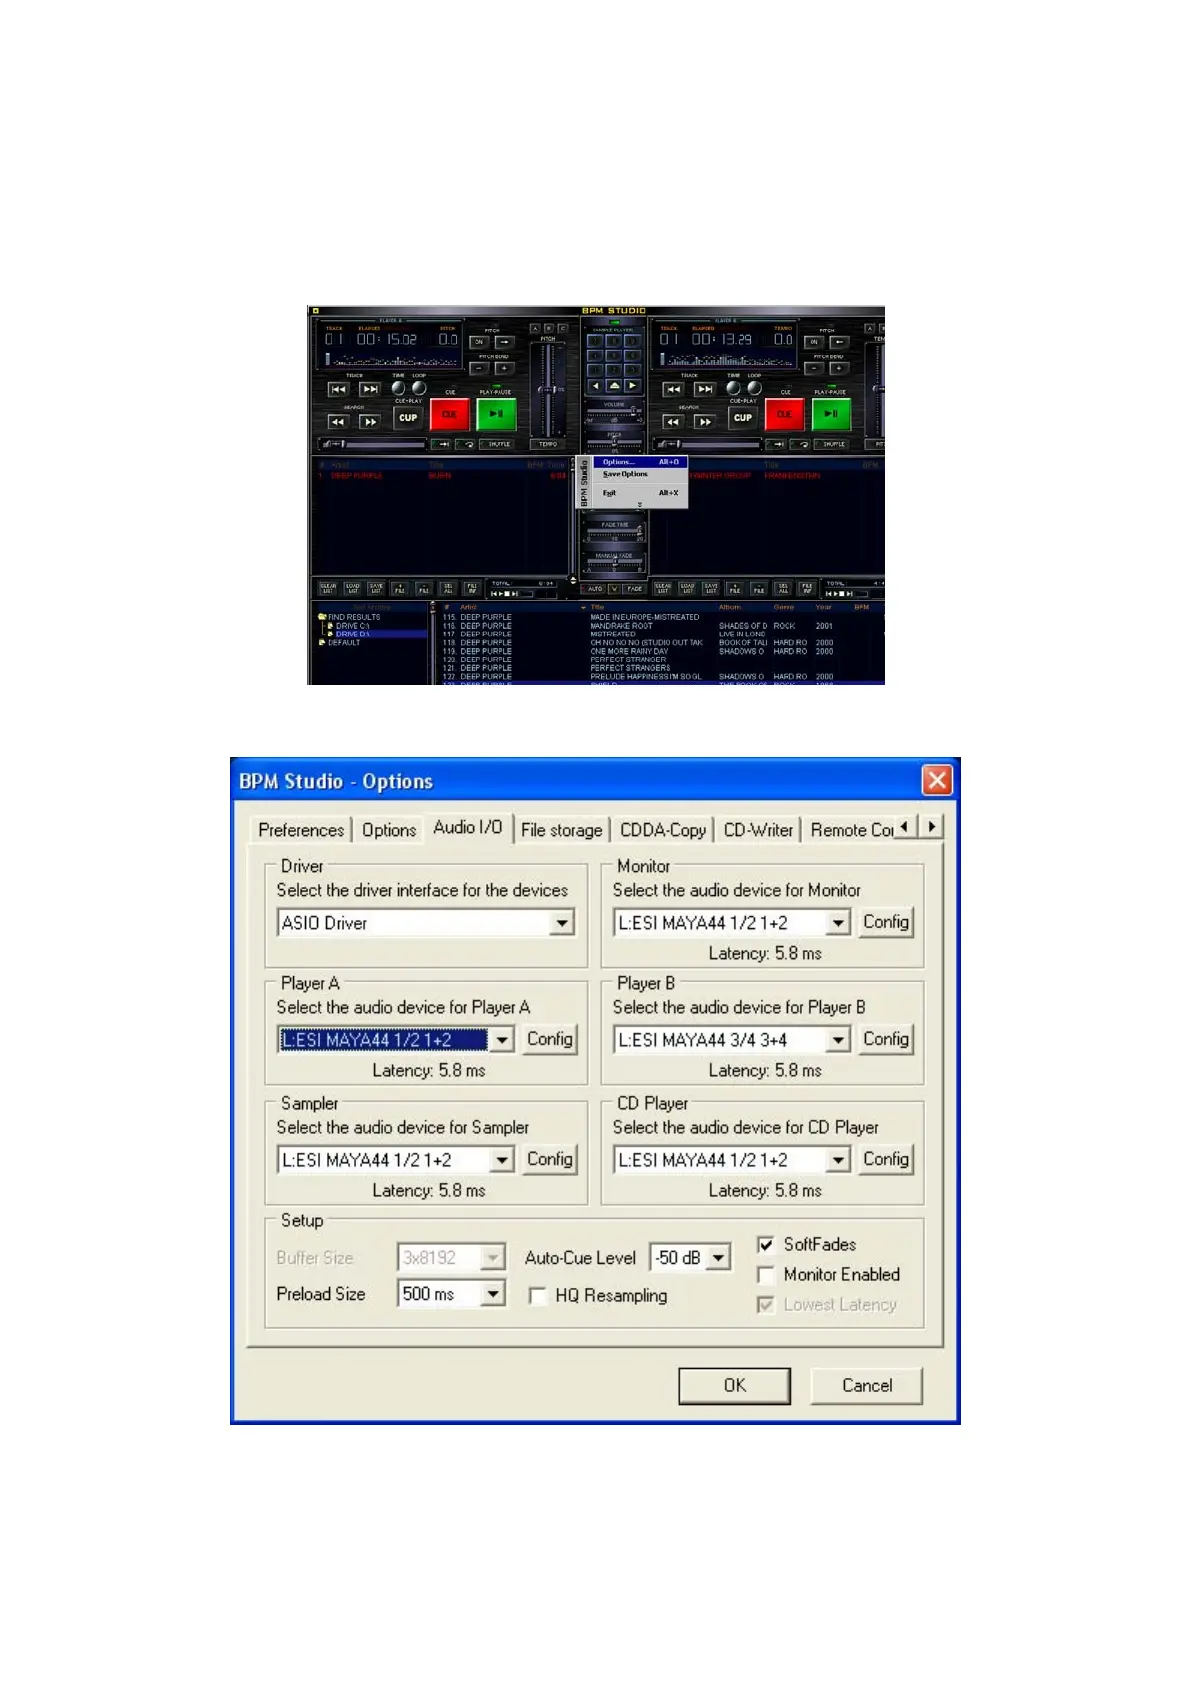Click Player A Clear List button
Viewport: 1190px width, 1684px height.
328,588
